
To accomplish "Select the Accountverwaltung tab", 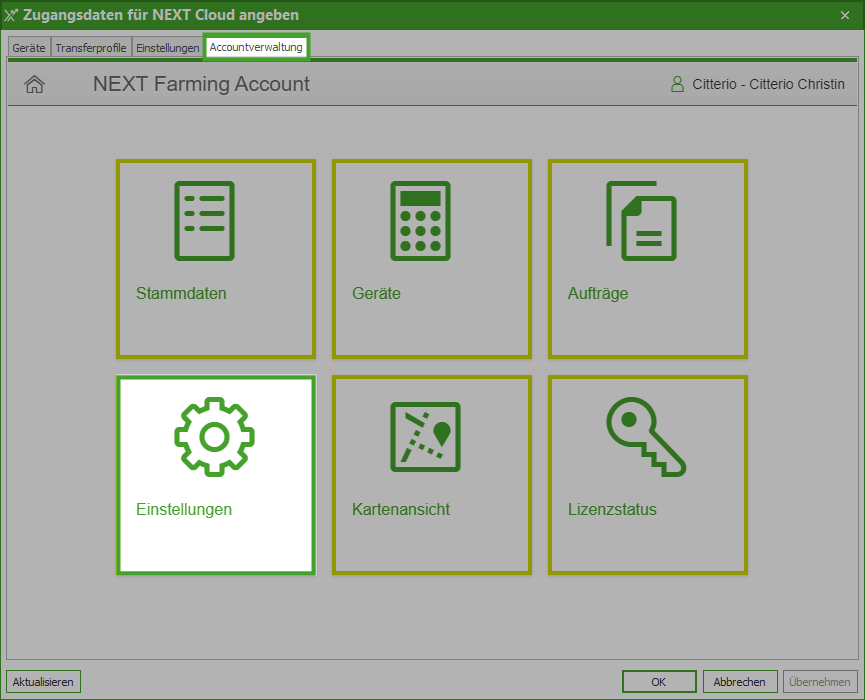I will point(256,47).
